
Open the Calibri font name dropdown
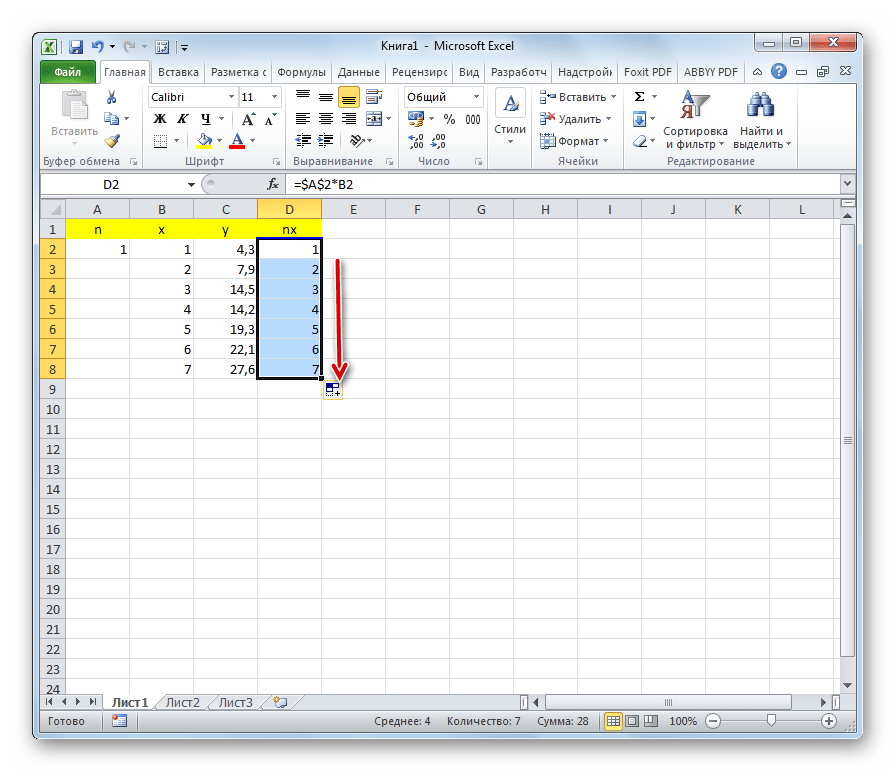coord(231,97)
